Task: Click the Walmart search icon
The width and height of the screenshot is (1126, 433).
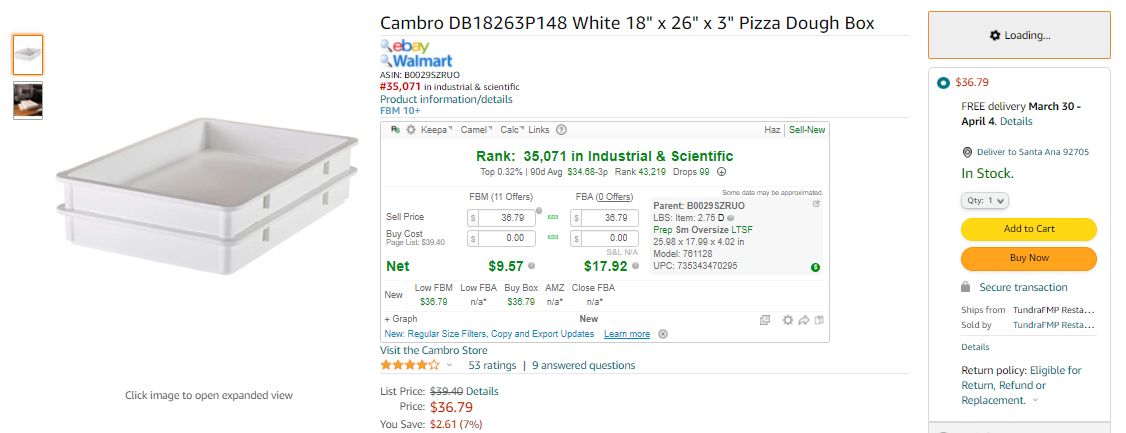Action: coord(386,61)
